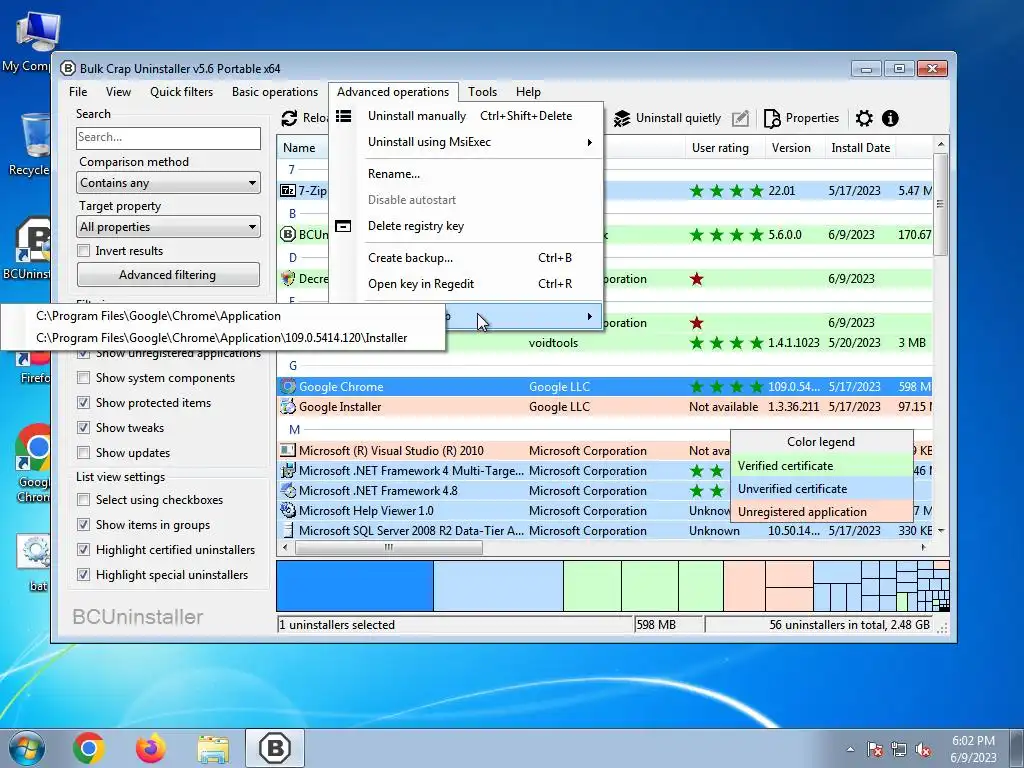Toggle Highlight certified uninstallers
This screenshot has height=768, width=1024.
tap(84, 550)
